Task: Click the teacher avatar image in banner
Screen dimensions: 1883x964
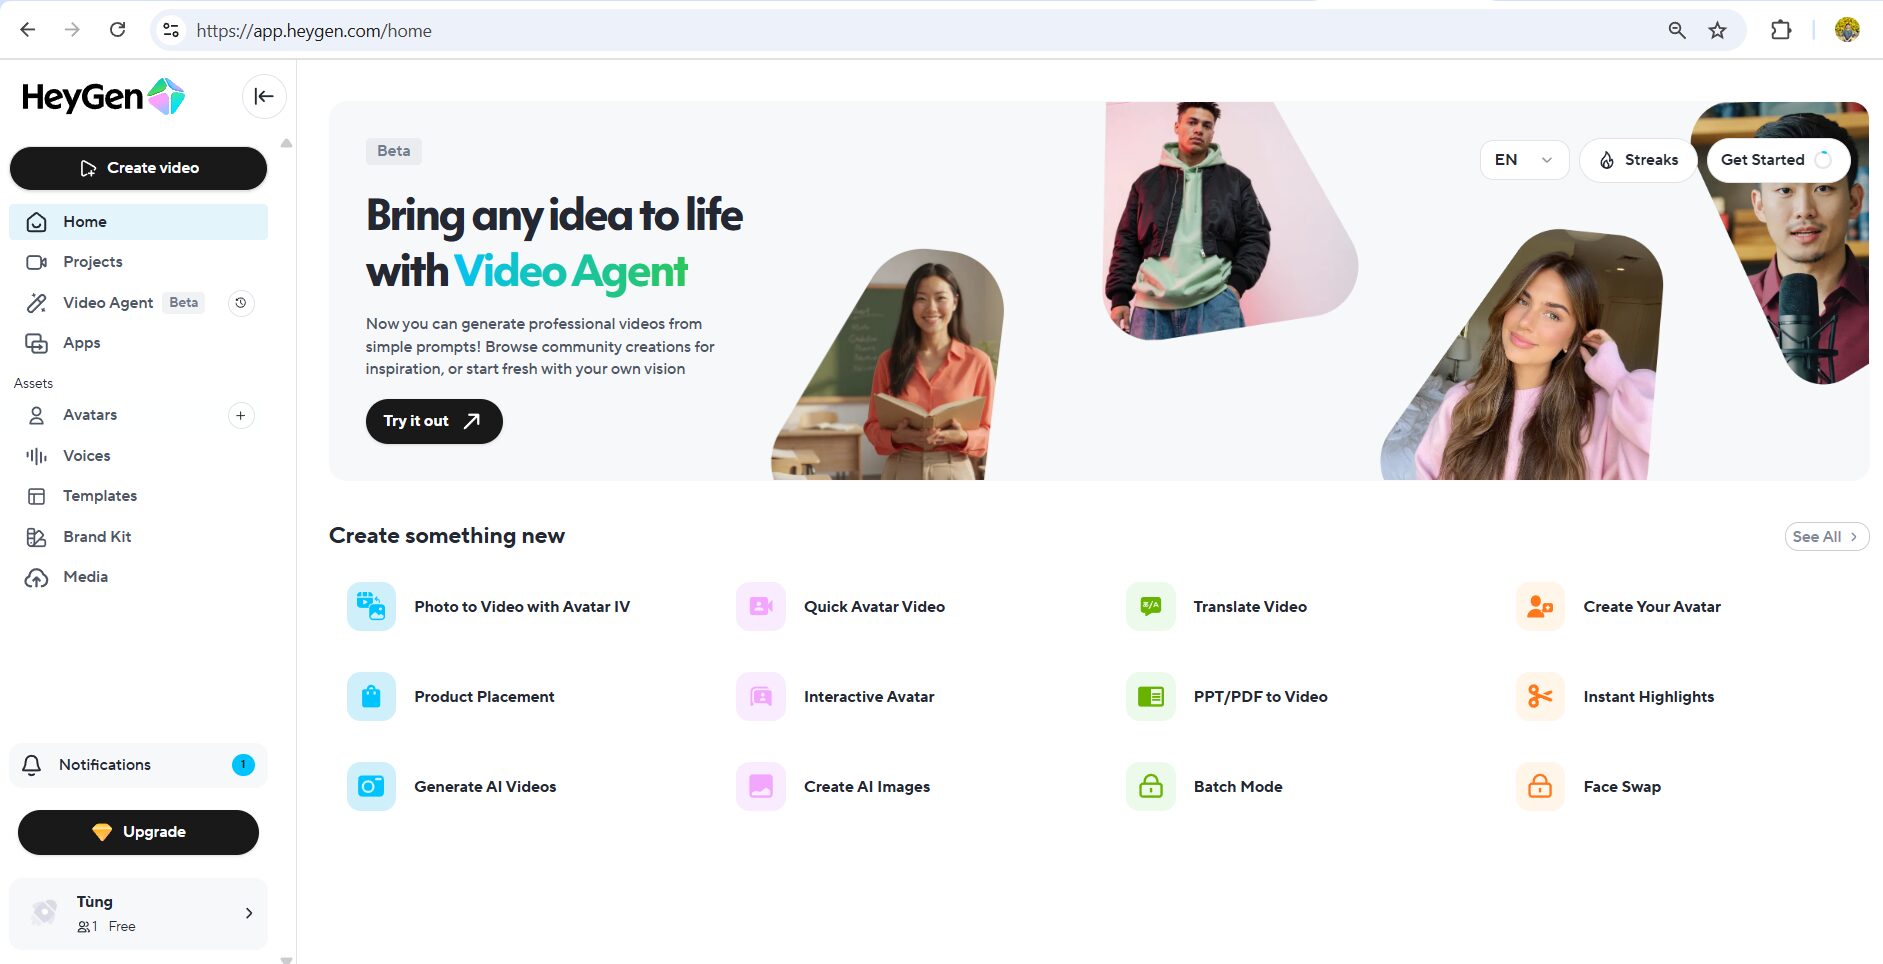Action: pos(888,365)
